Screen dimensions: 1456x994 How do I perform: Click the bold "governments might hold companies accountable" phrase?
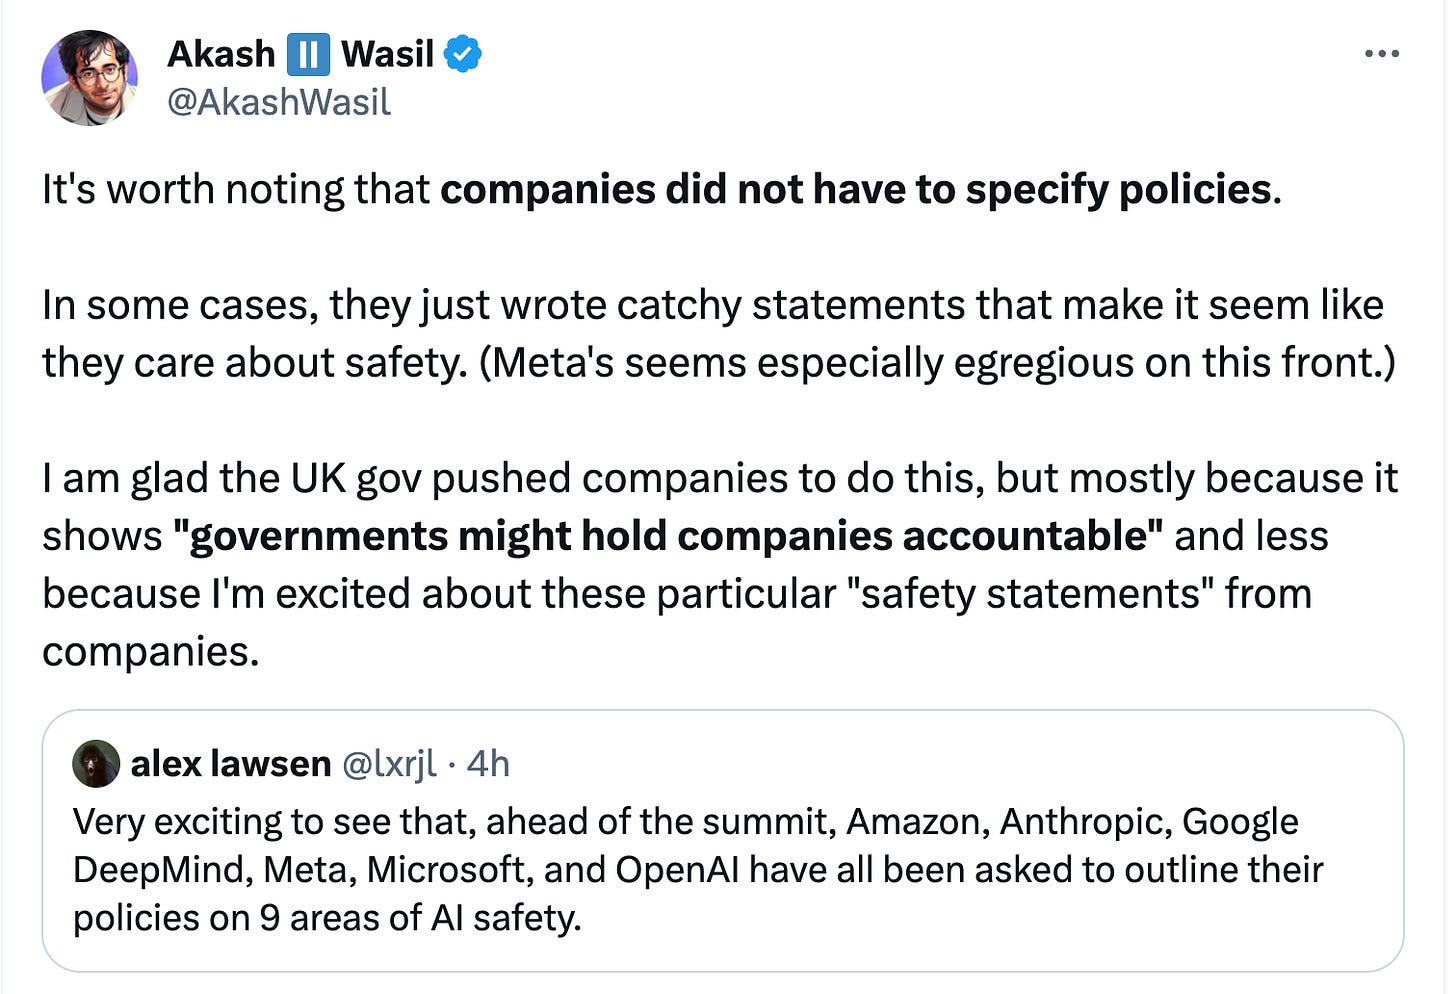[668, 536]
